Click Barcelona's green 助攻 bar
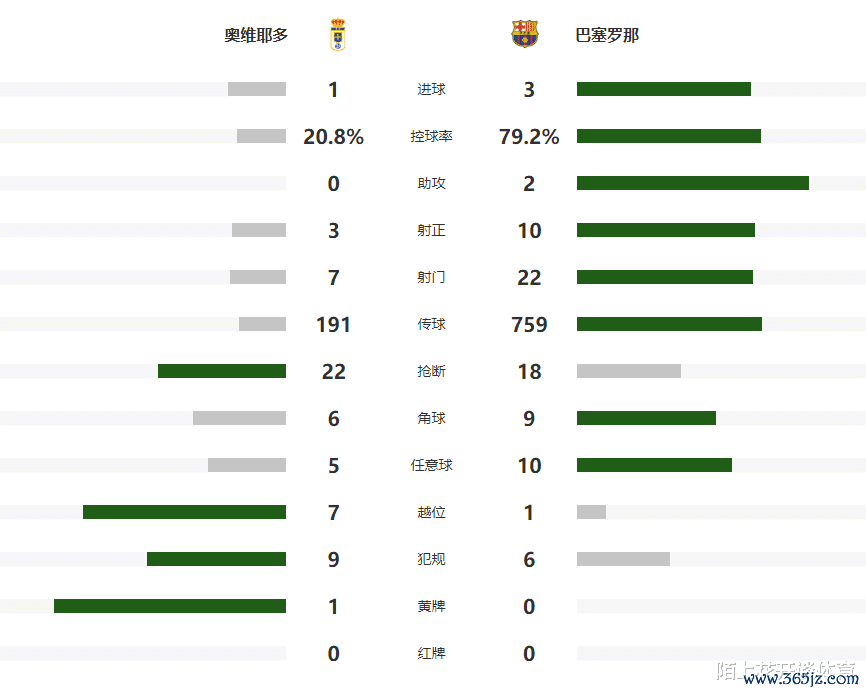This screenshot has height=694, width=866. coord(692,183)
